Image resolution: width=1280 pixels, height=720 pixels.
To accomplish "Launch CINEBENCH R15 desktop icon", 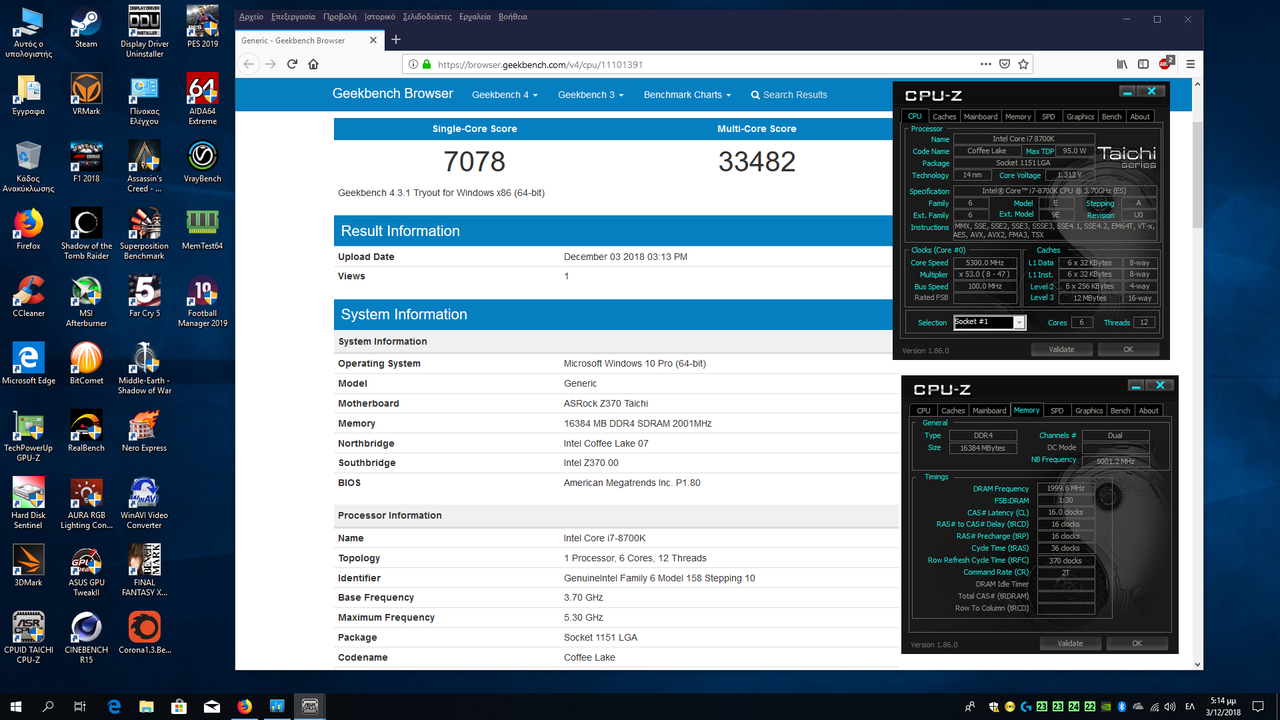I will pos(86,637).
